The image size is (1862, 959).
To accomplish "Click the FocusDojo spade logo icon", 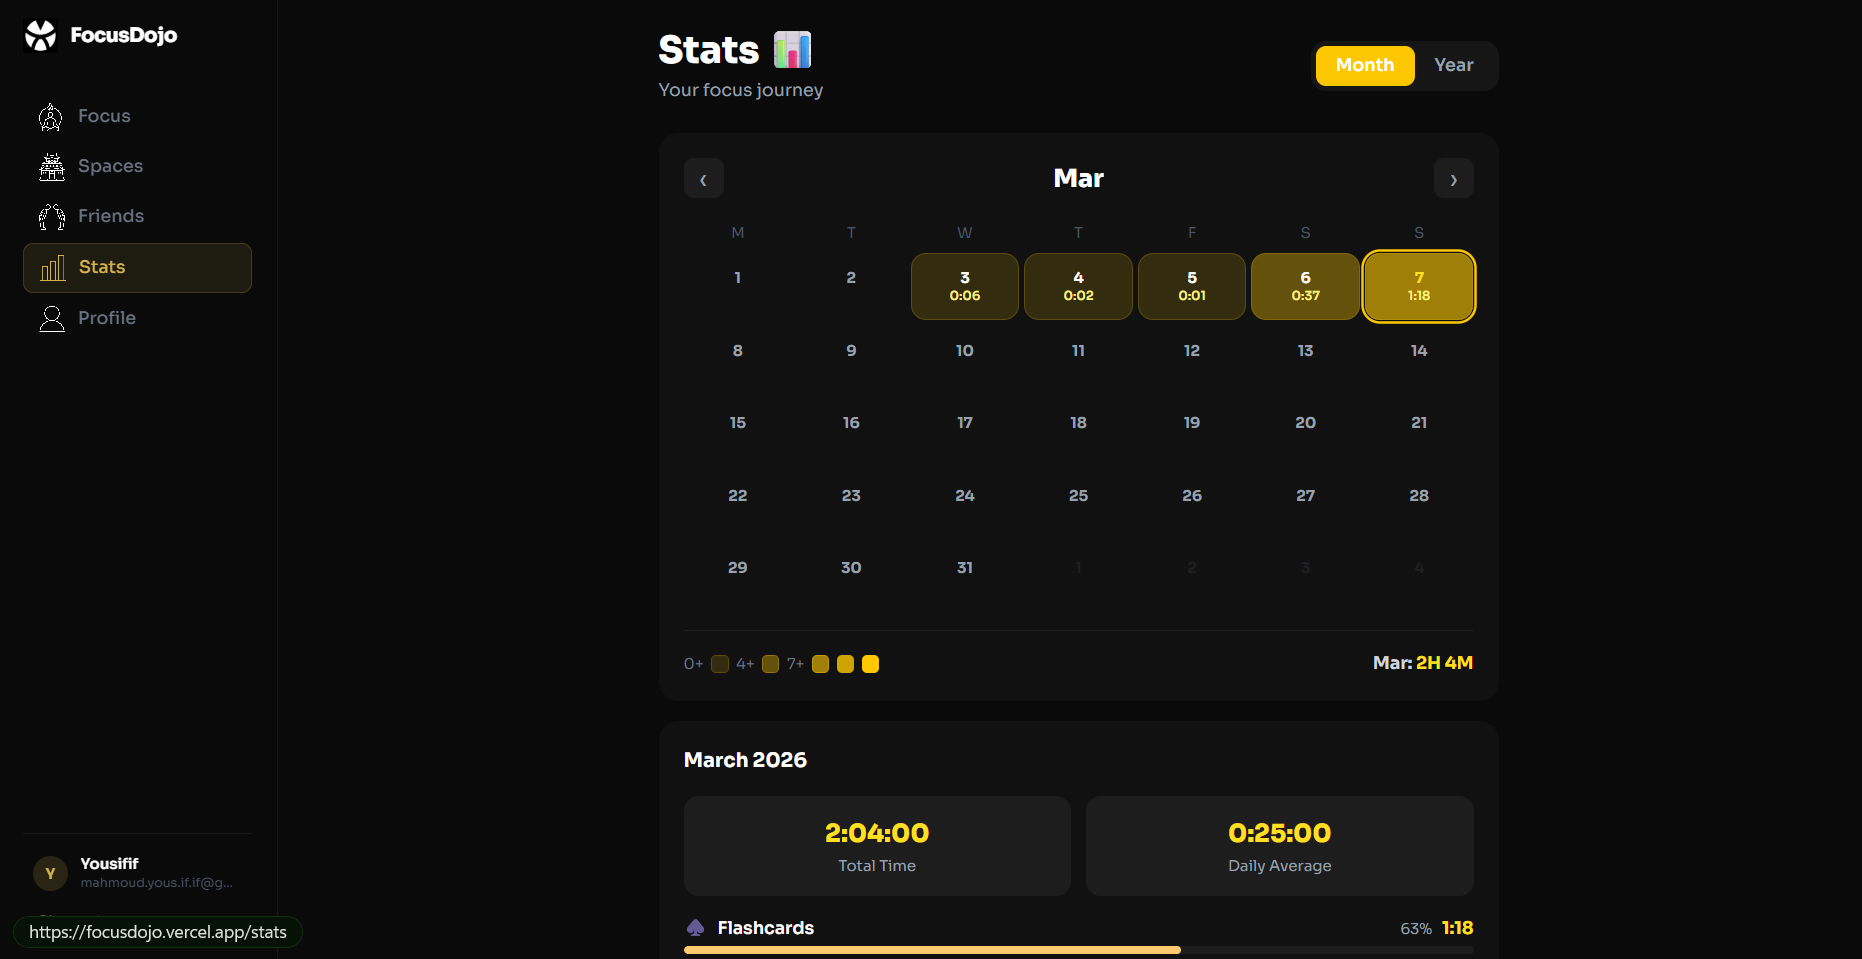I will [40, 34].
